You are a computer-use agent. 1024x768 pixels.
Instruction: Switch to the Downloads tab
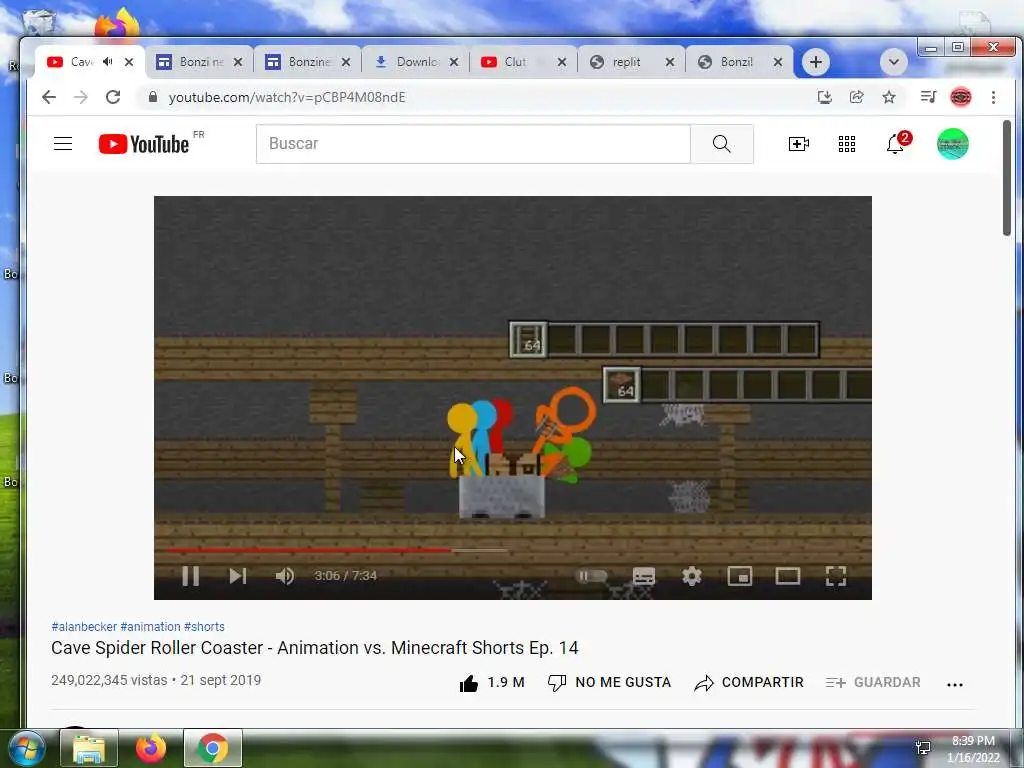click(417, 62)
